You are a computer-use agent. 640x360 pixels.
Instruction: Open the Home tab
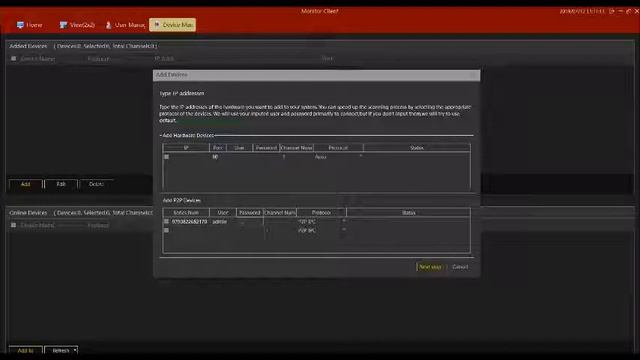[x=30, y=25]
